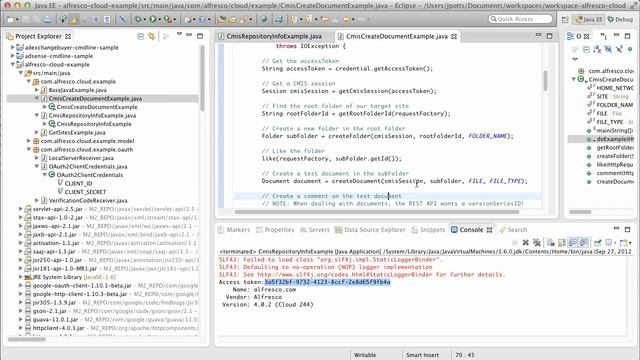Select the CmisCreateDocumentExample.java editor tab

pos(397,36)
